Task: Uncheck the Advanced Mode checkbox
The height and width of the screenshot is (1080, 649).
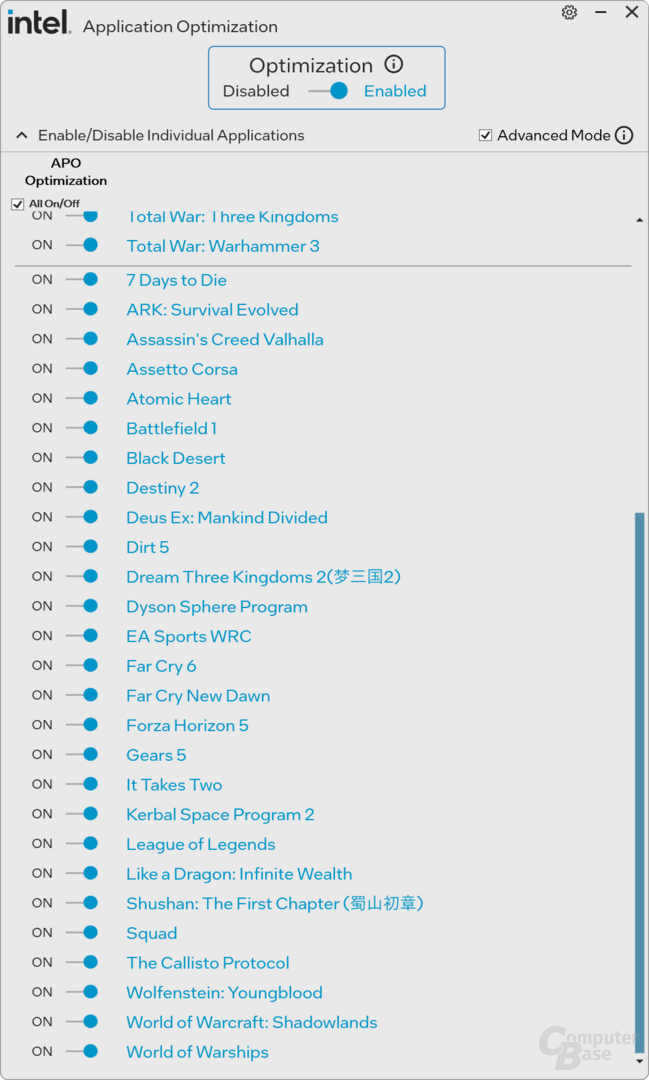Action: point(486,135)
